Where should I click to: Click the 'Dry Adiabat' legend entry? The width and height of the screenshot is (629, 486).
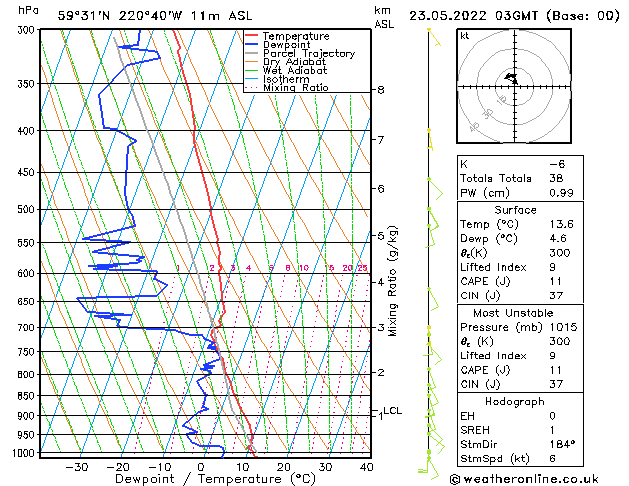click(x=294, y=62)
